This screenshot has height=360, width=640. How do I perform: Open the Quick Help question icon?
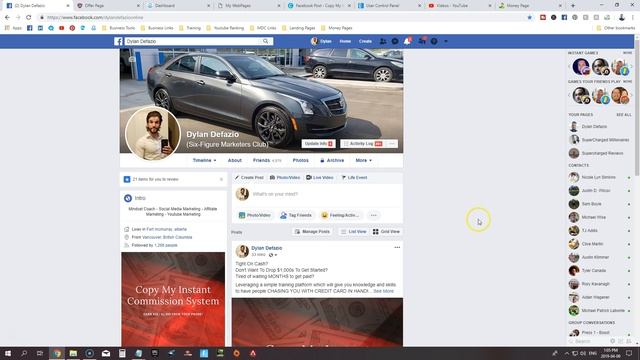[434, 41]
